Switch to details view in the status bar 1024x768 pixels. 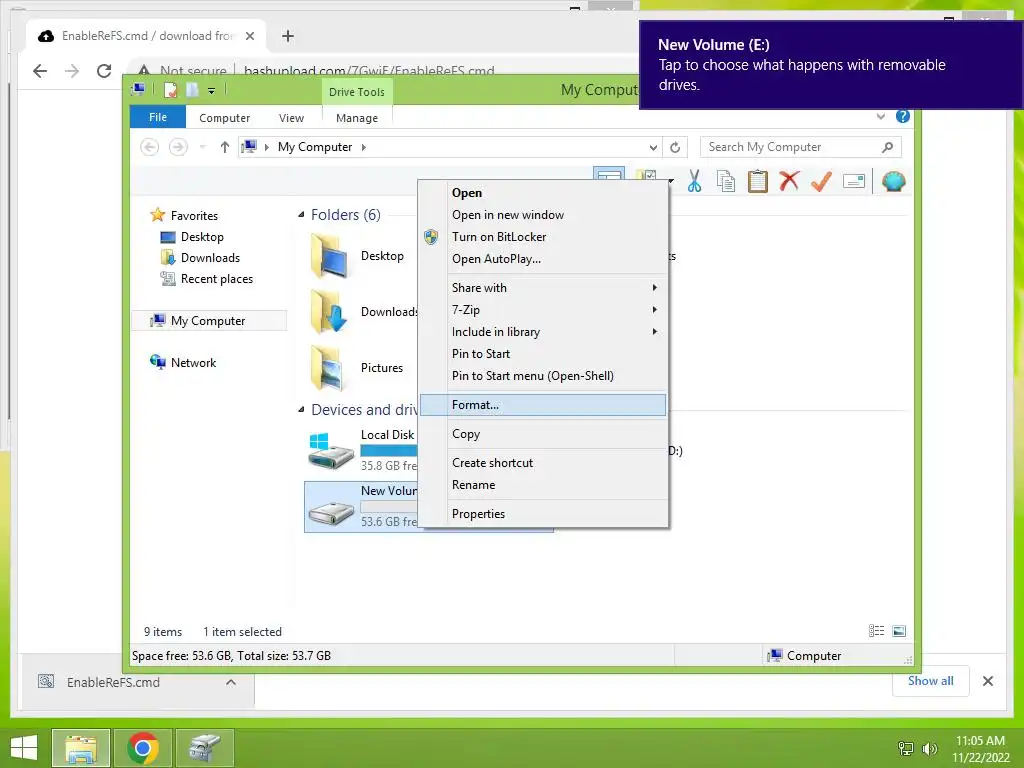pyautogui.click(x=876, y=631)
